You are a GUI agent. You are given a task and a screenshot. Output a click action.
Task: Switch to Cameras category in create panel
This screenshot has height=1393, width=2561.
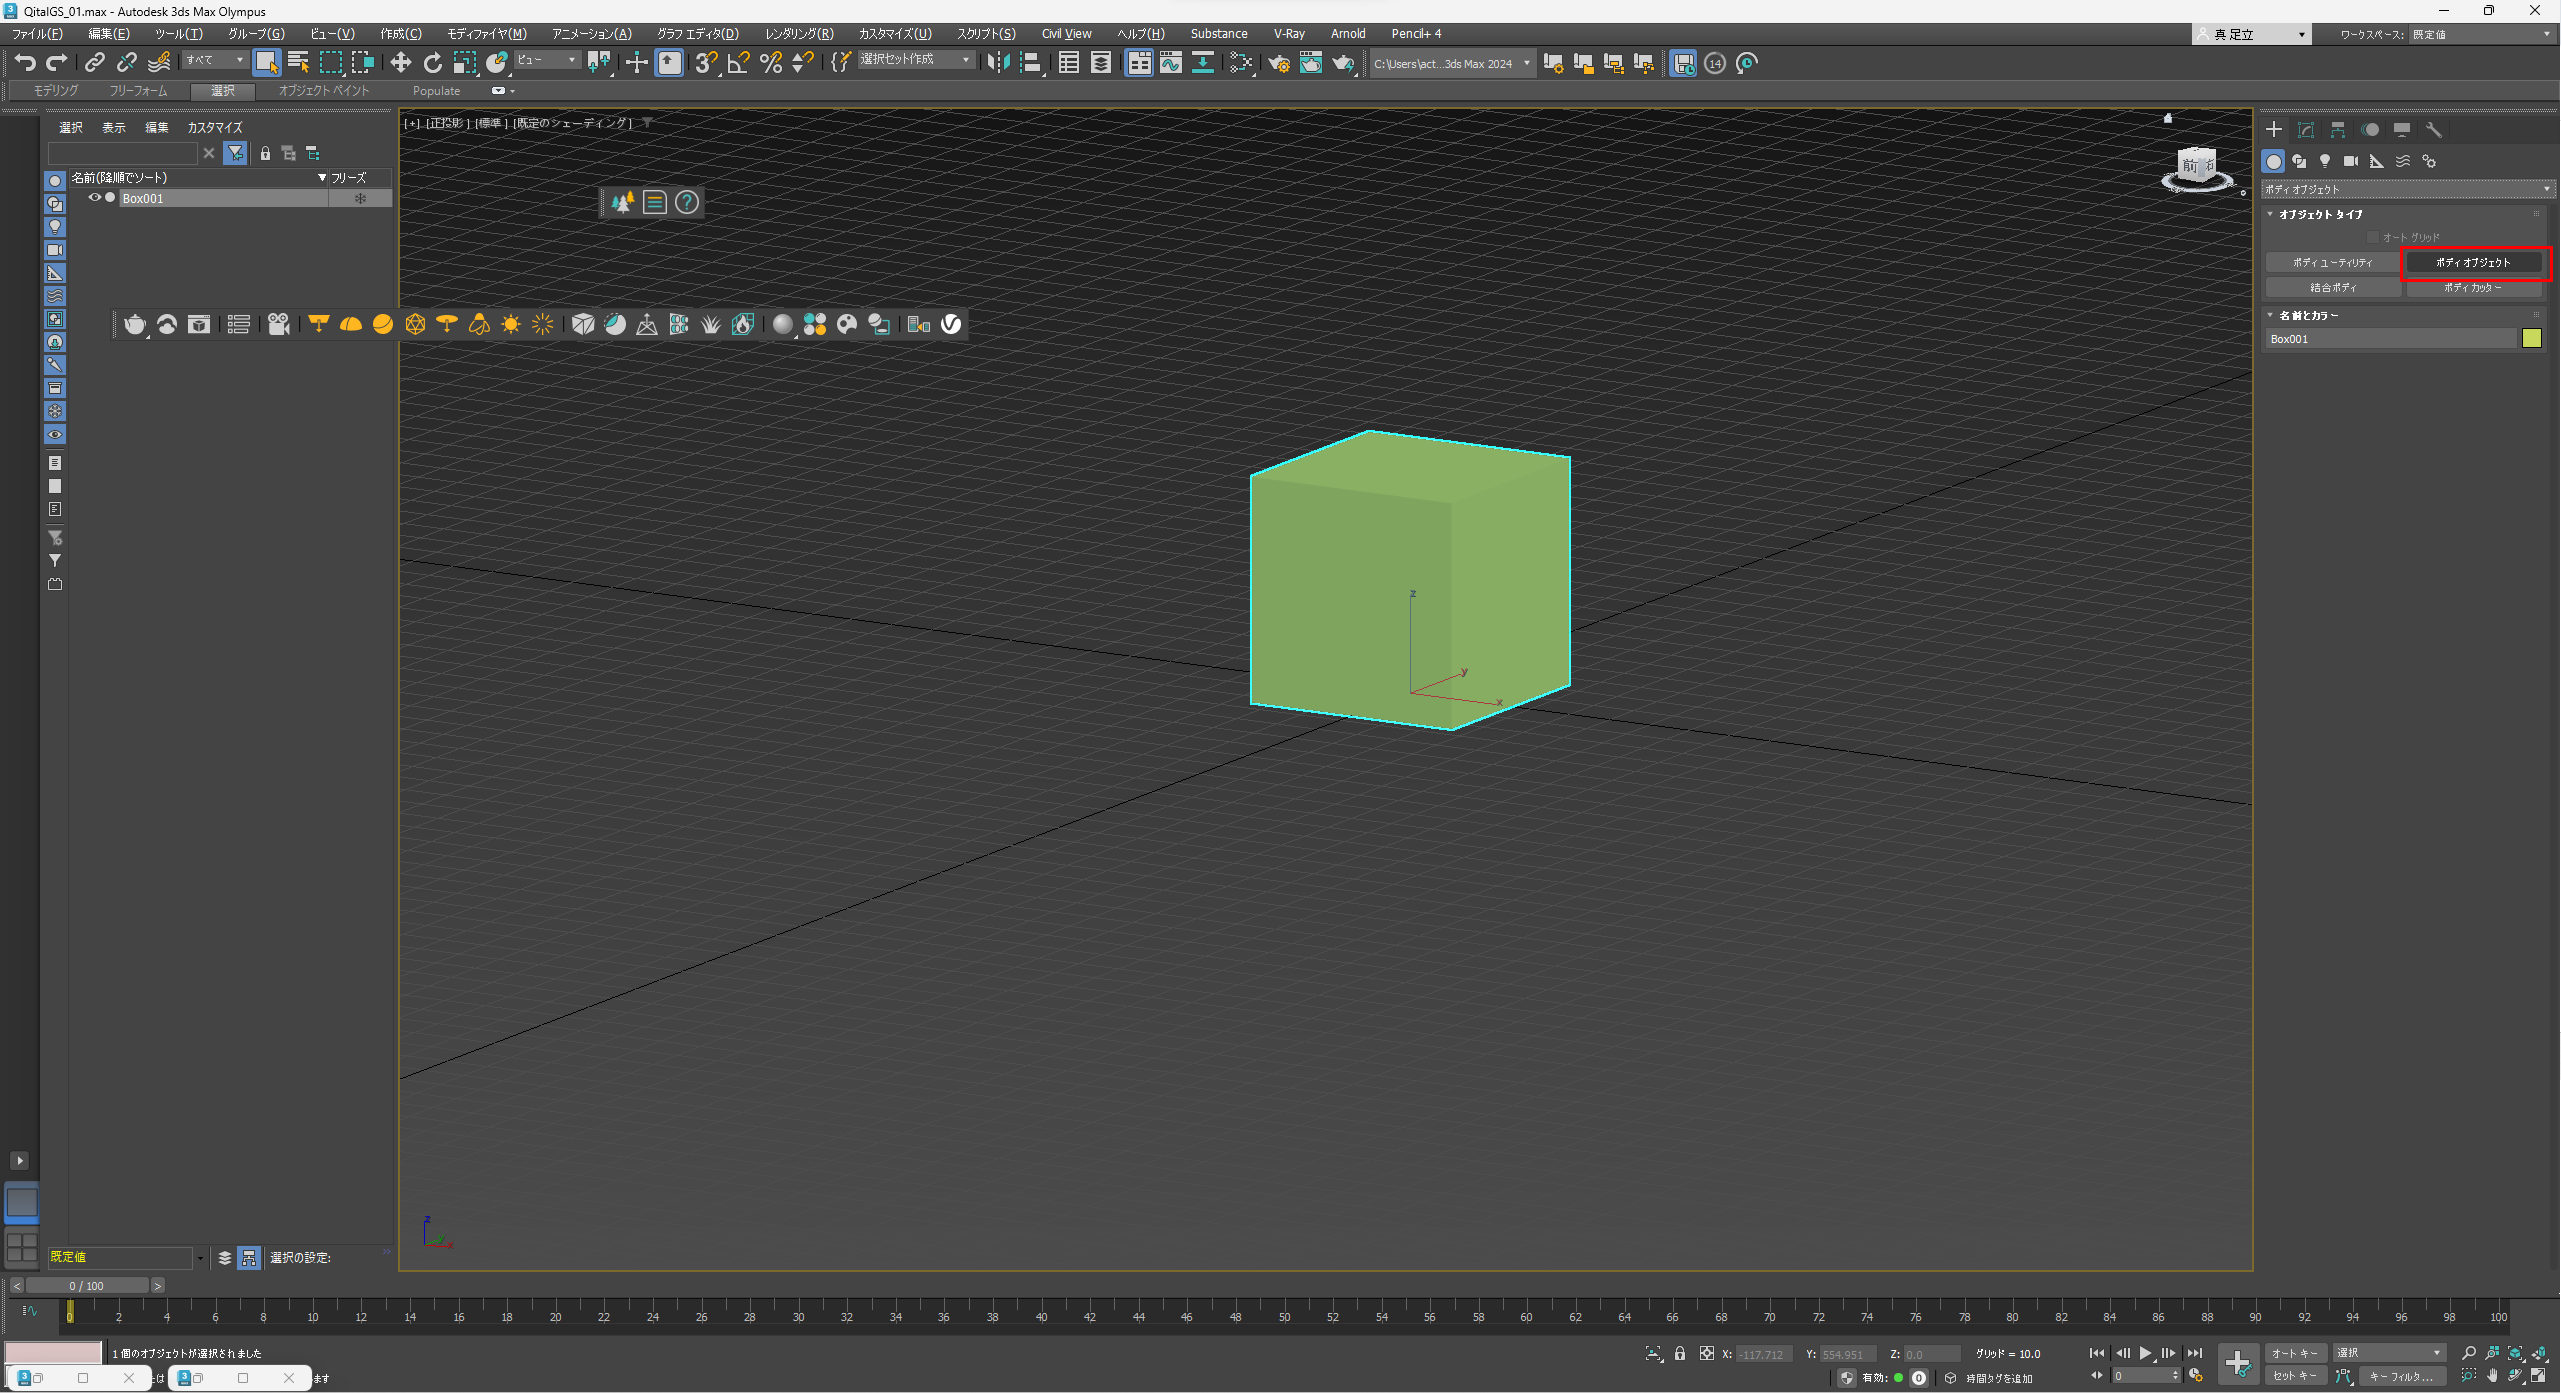point(2350,161)
